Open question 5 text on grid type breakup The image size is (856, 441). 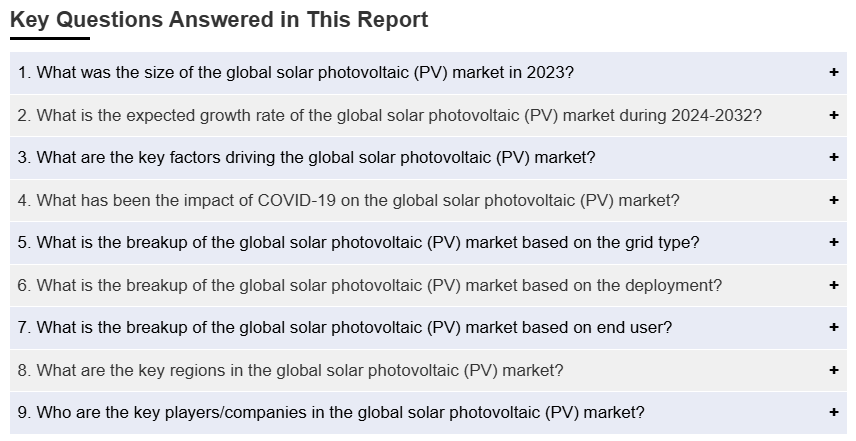[358, 243]
